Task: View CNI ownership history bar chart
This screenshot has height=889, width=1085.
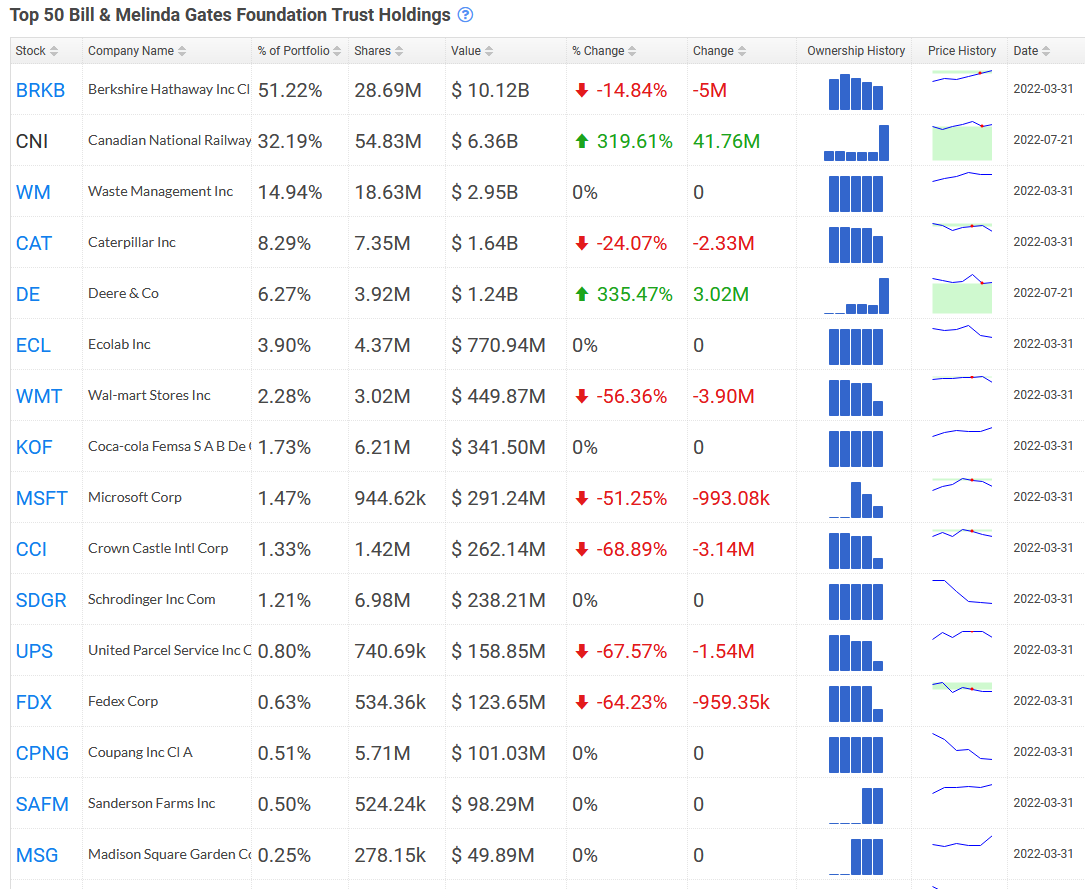Action: tap(856, 143)
